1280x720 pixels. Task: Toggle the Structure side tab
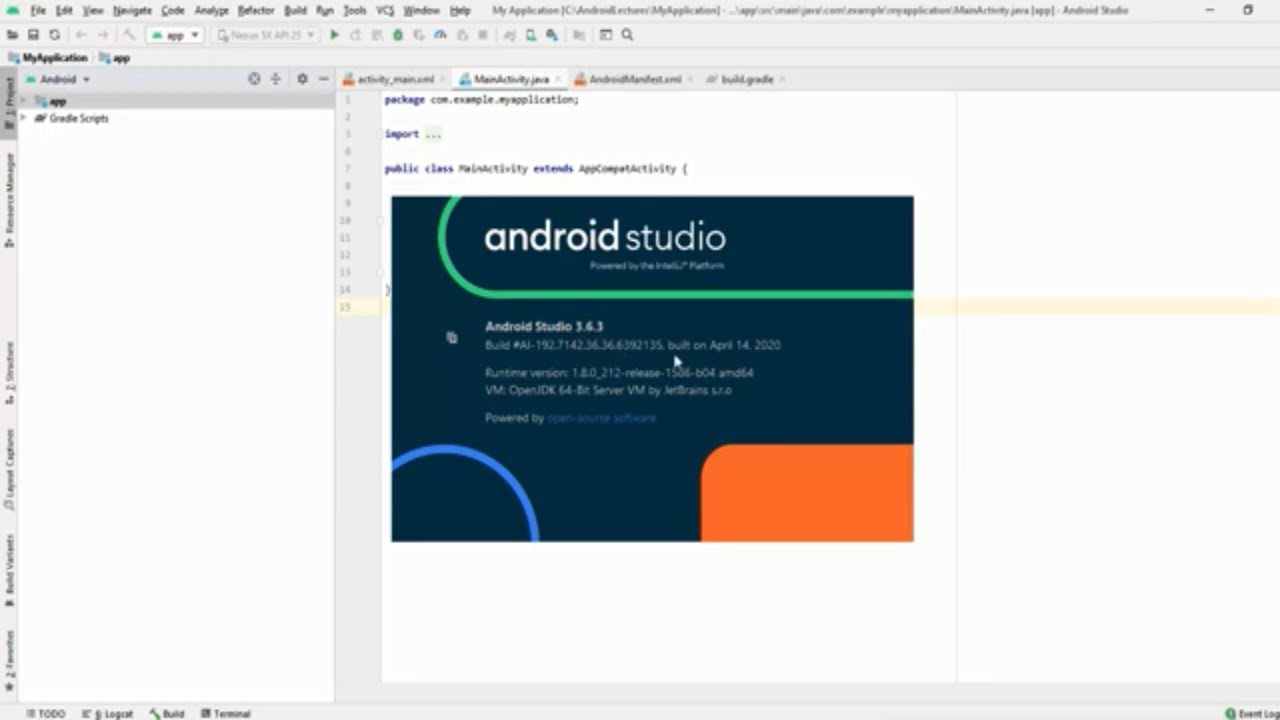click(x=9, y=372)
